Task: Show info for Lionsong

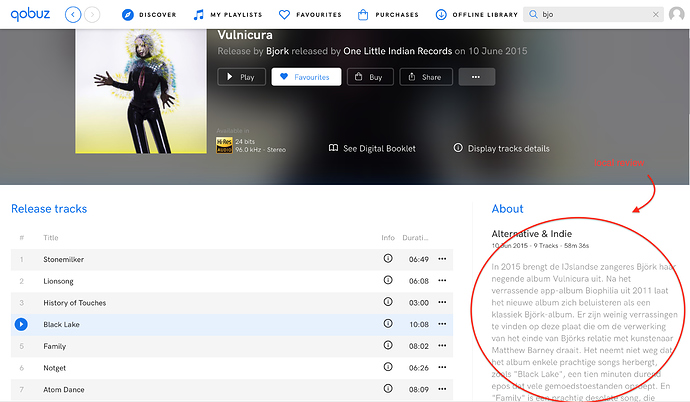Action: click(388, 280)
